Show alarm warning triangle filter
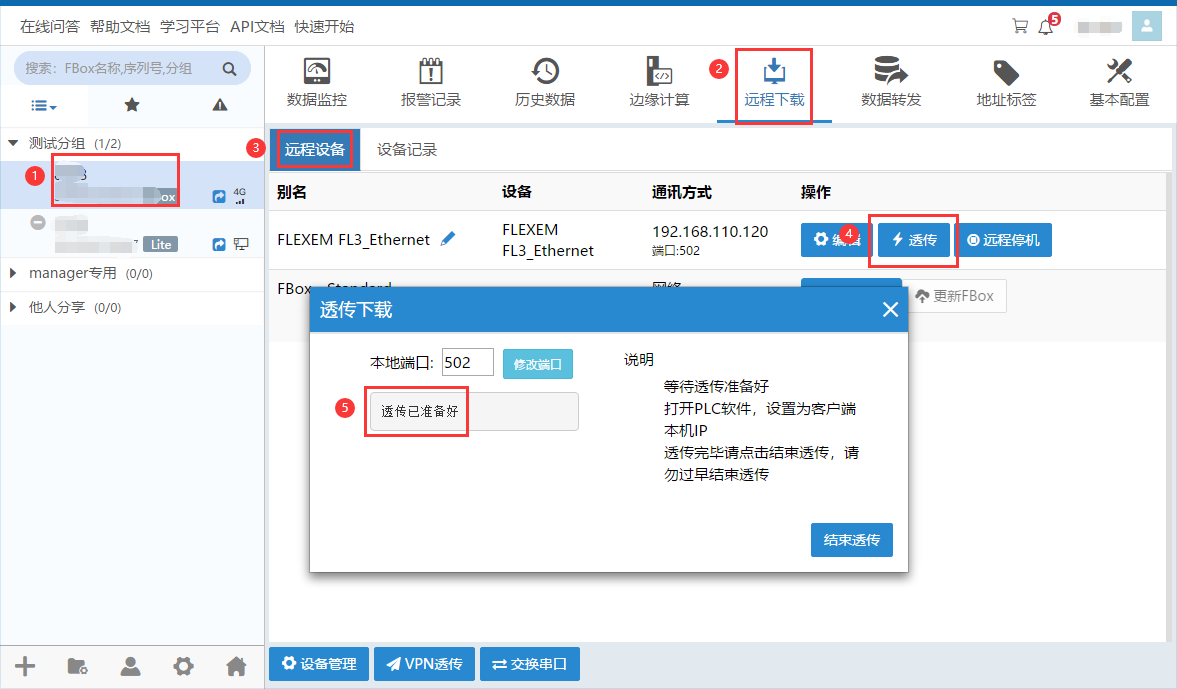The width and height of the screenshot is (1177, 689). coord(220,105)
